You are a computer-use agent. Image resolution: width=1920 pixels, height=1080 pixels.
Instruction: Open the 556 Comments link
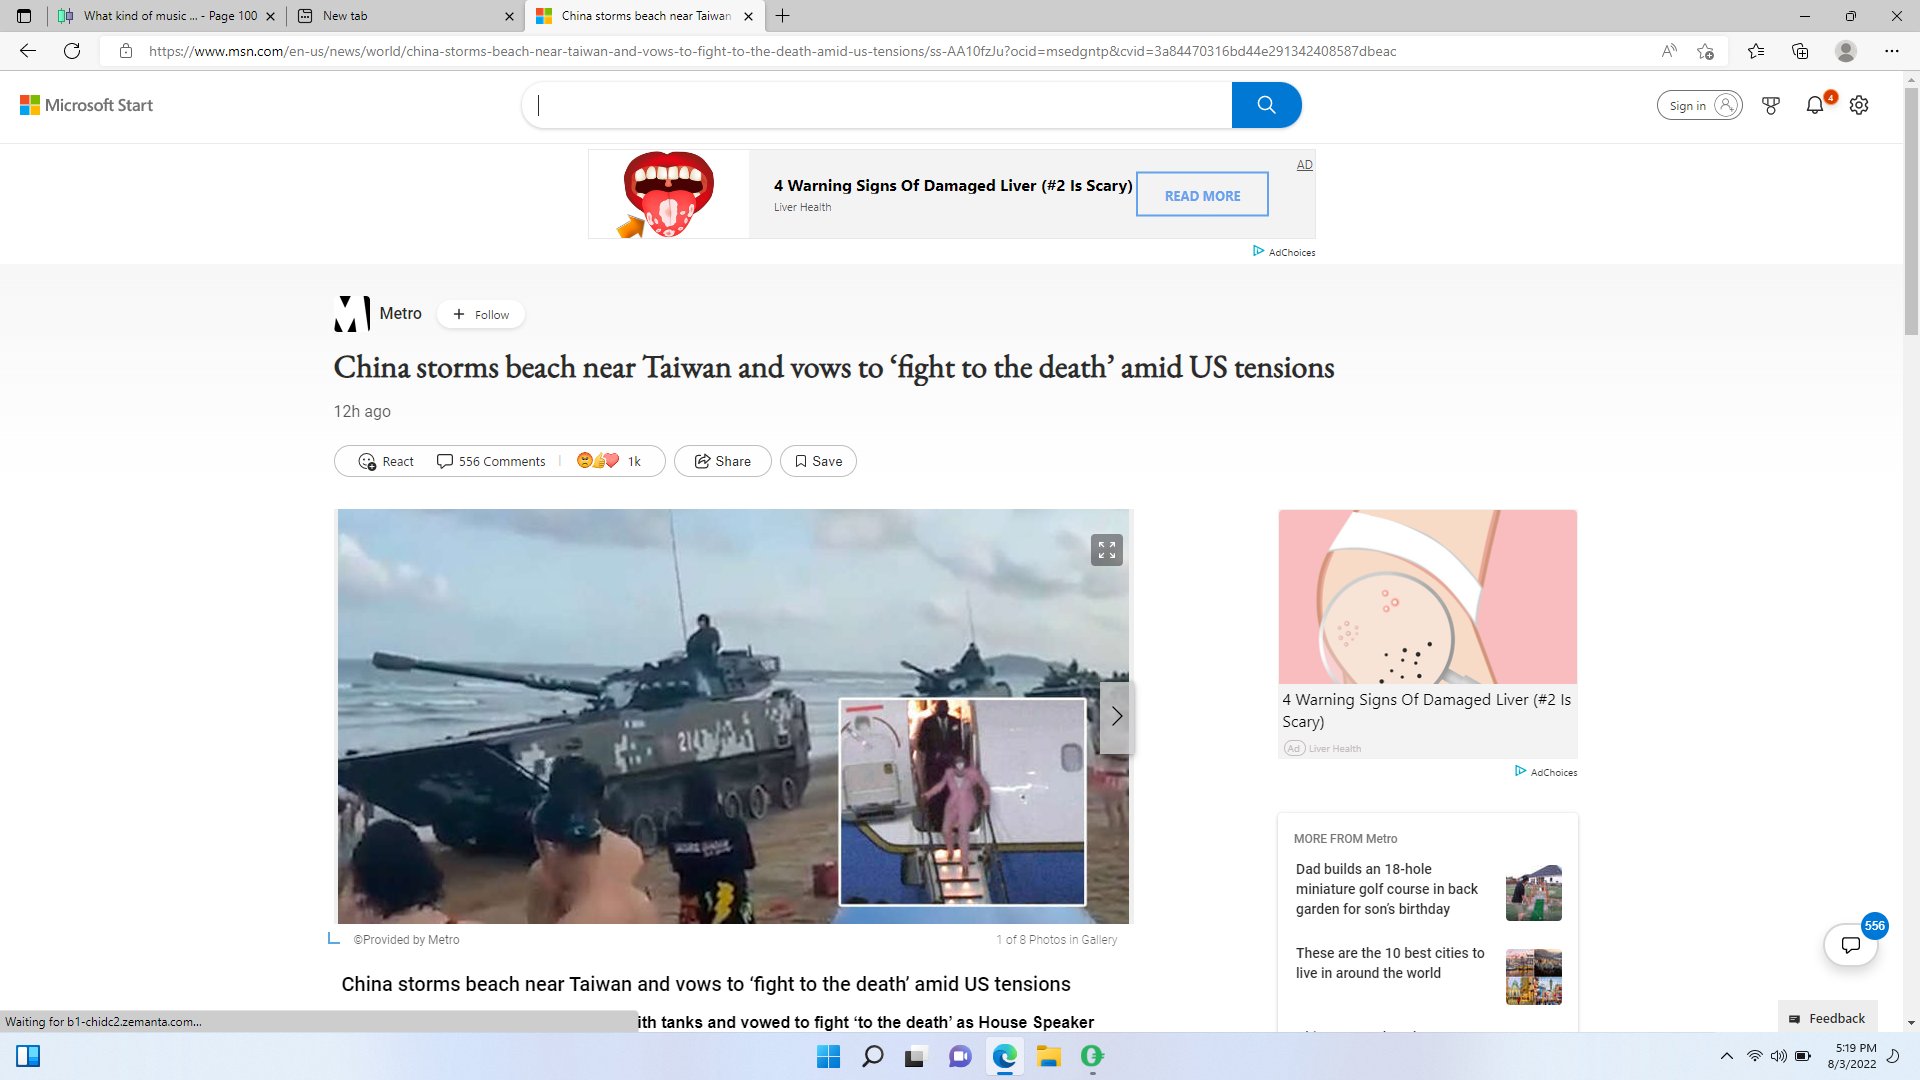[x=491, y=461]
